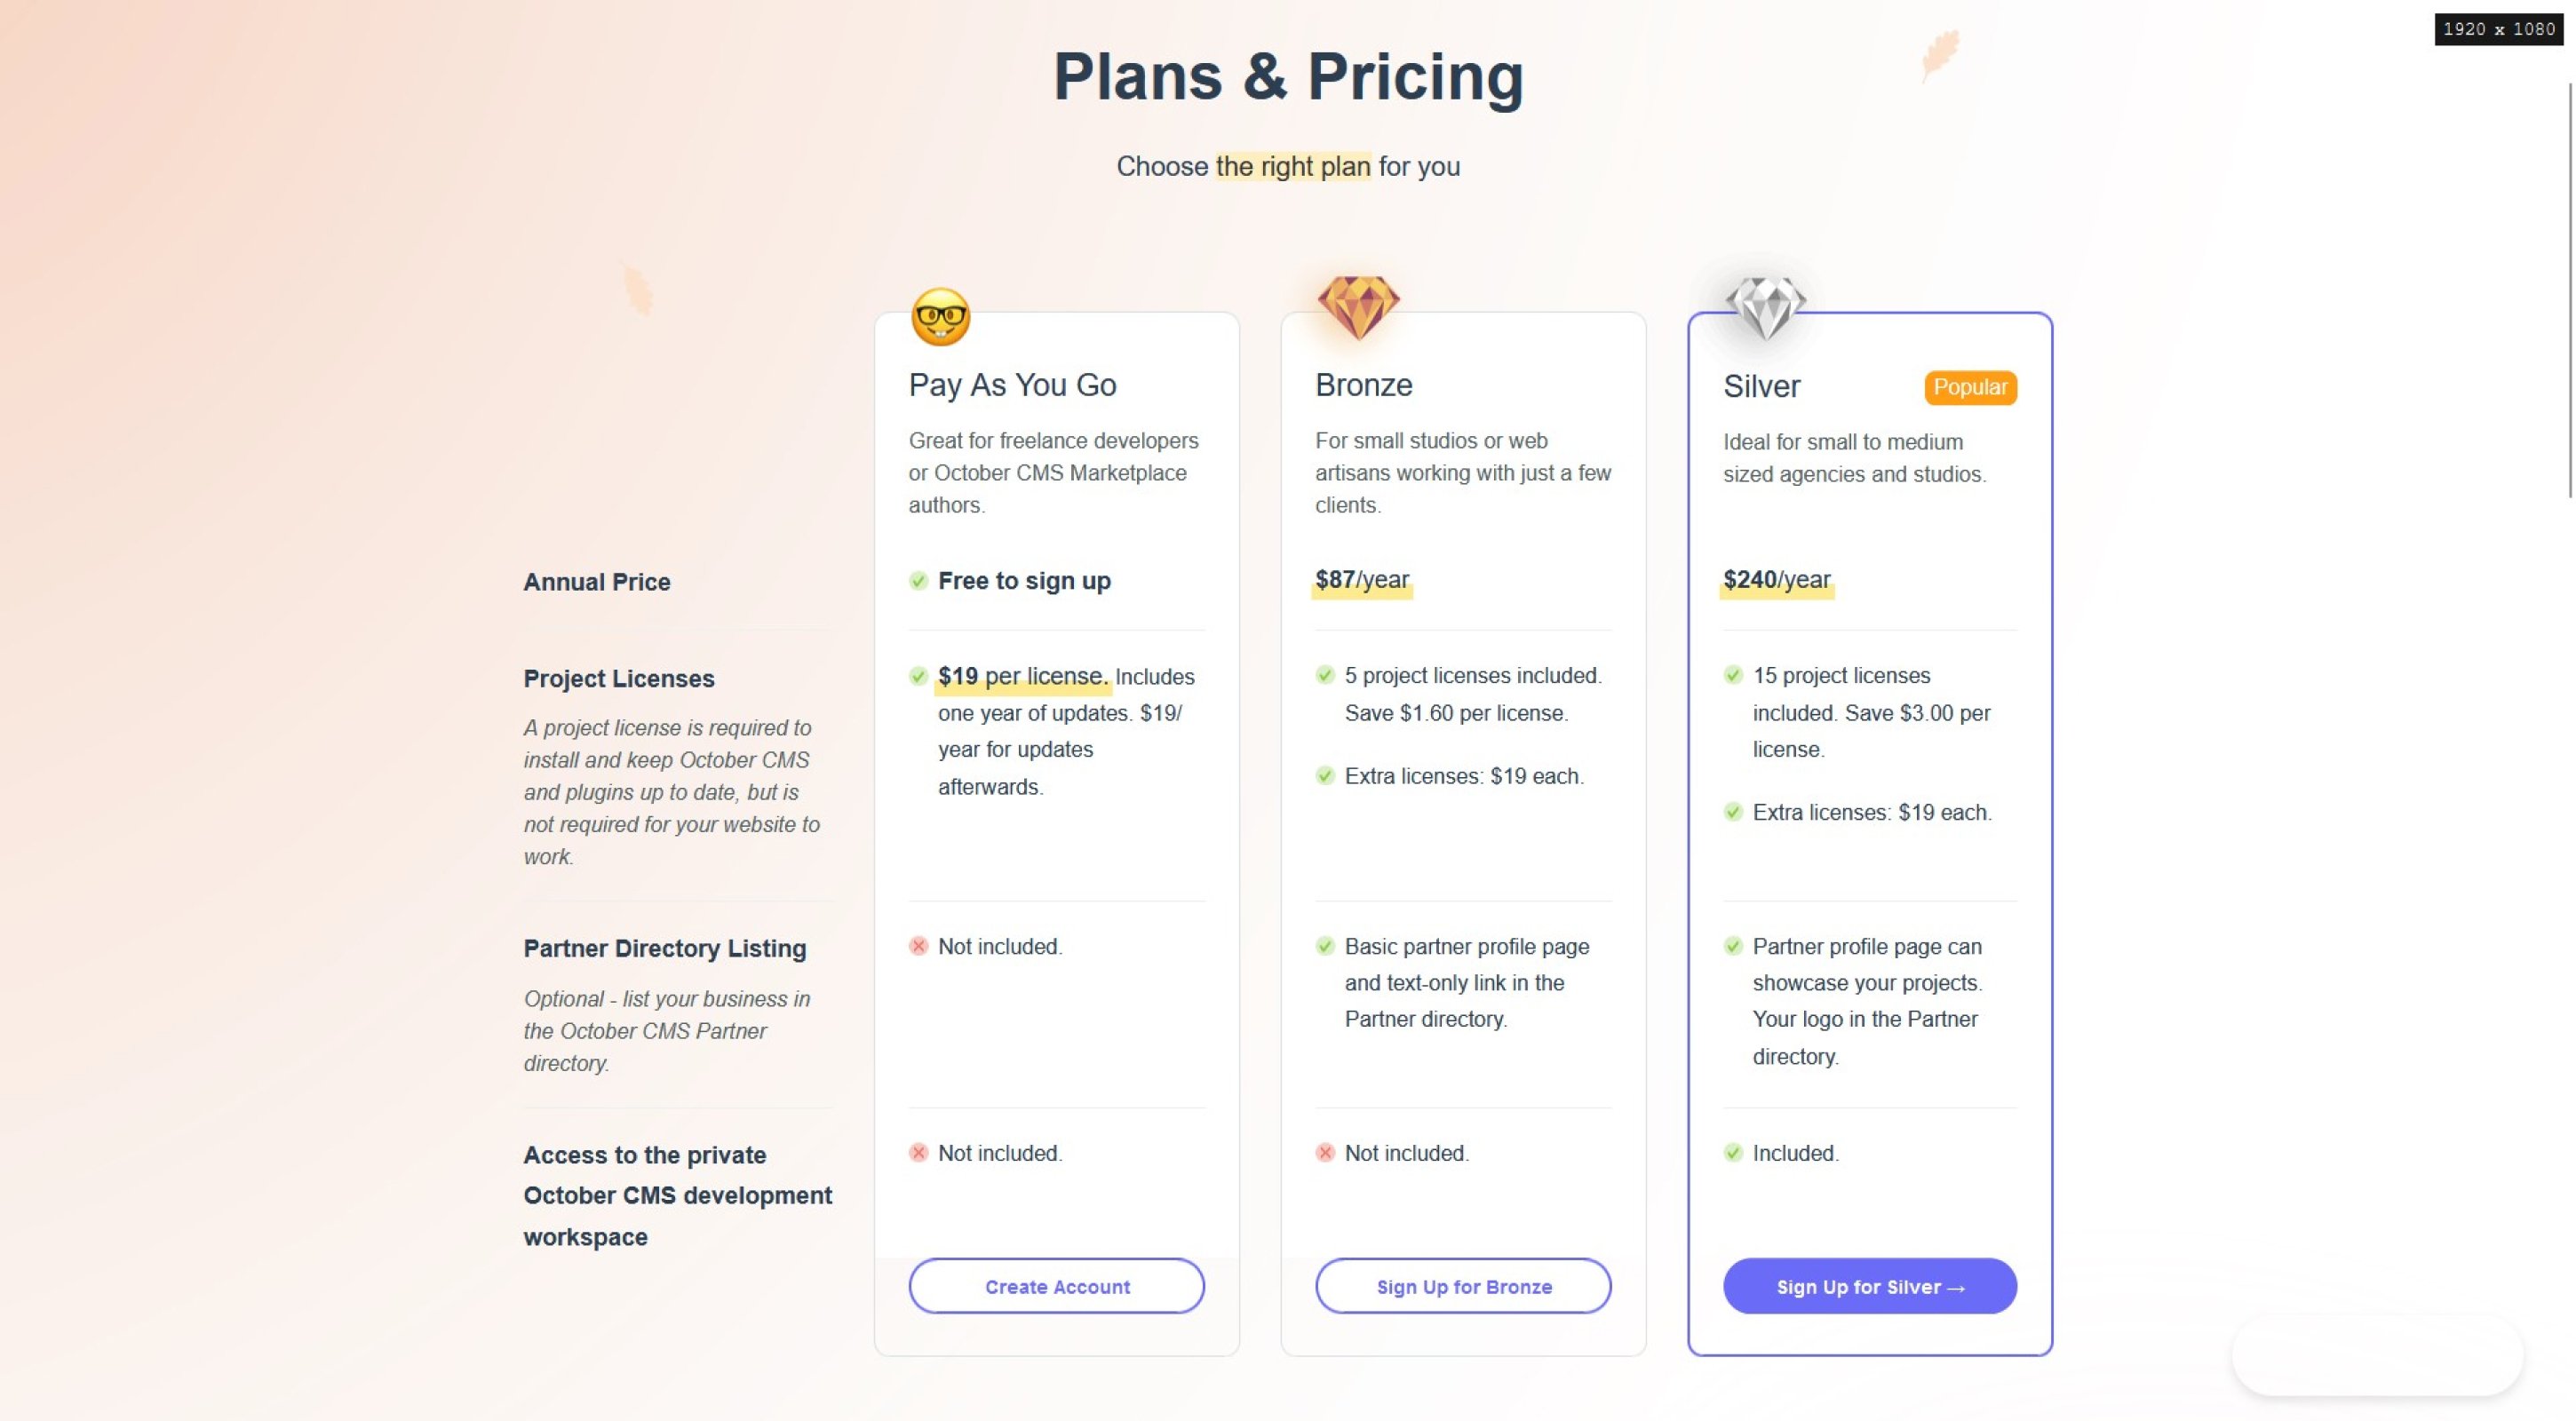
Task: Click the Silver diamond icon
Action: pyautogui.click(x=1765, y=306)
